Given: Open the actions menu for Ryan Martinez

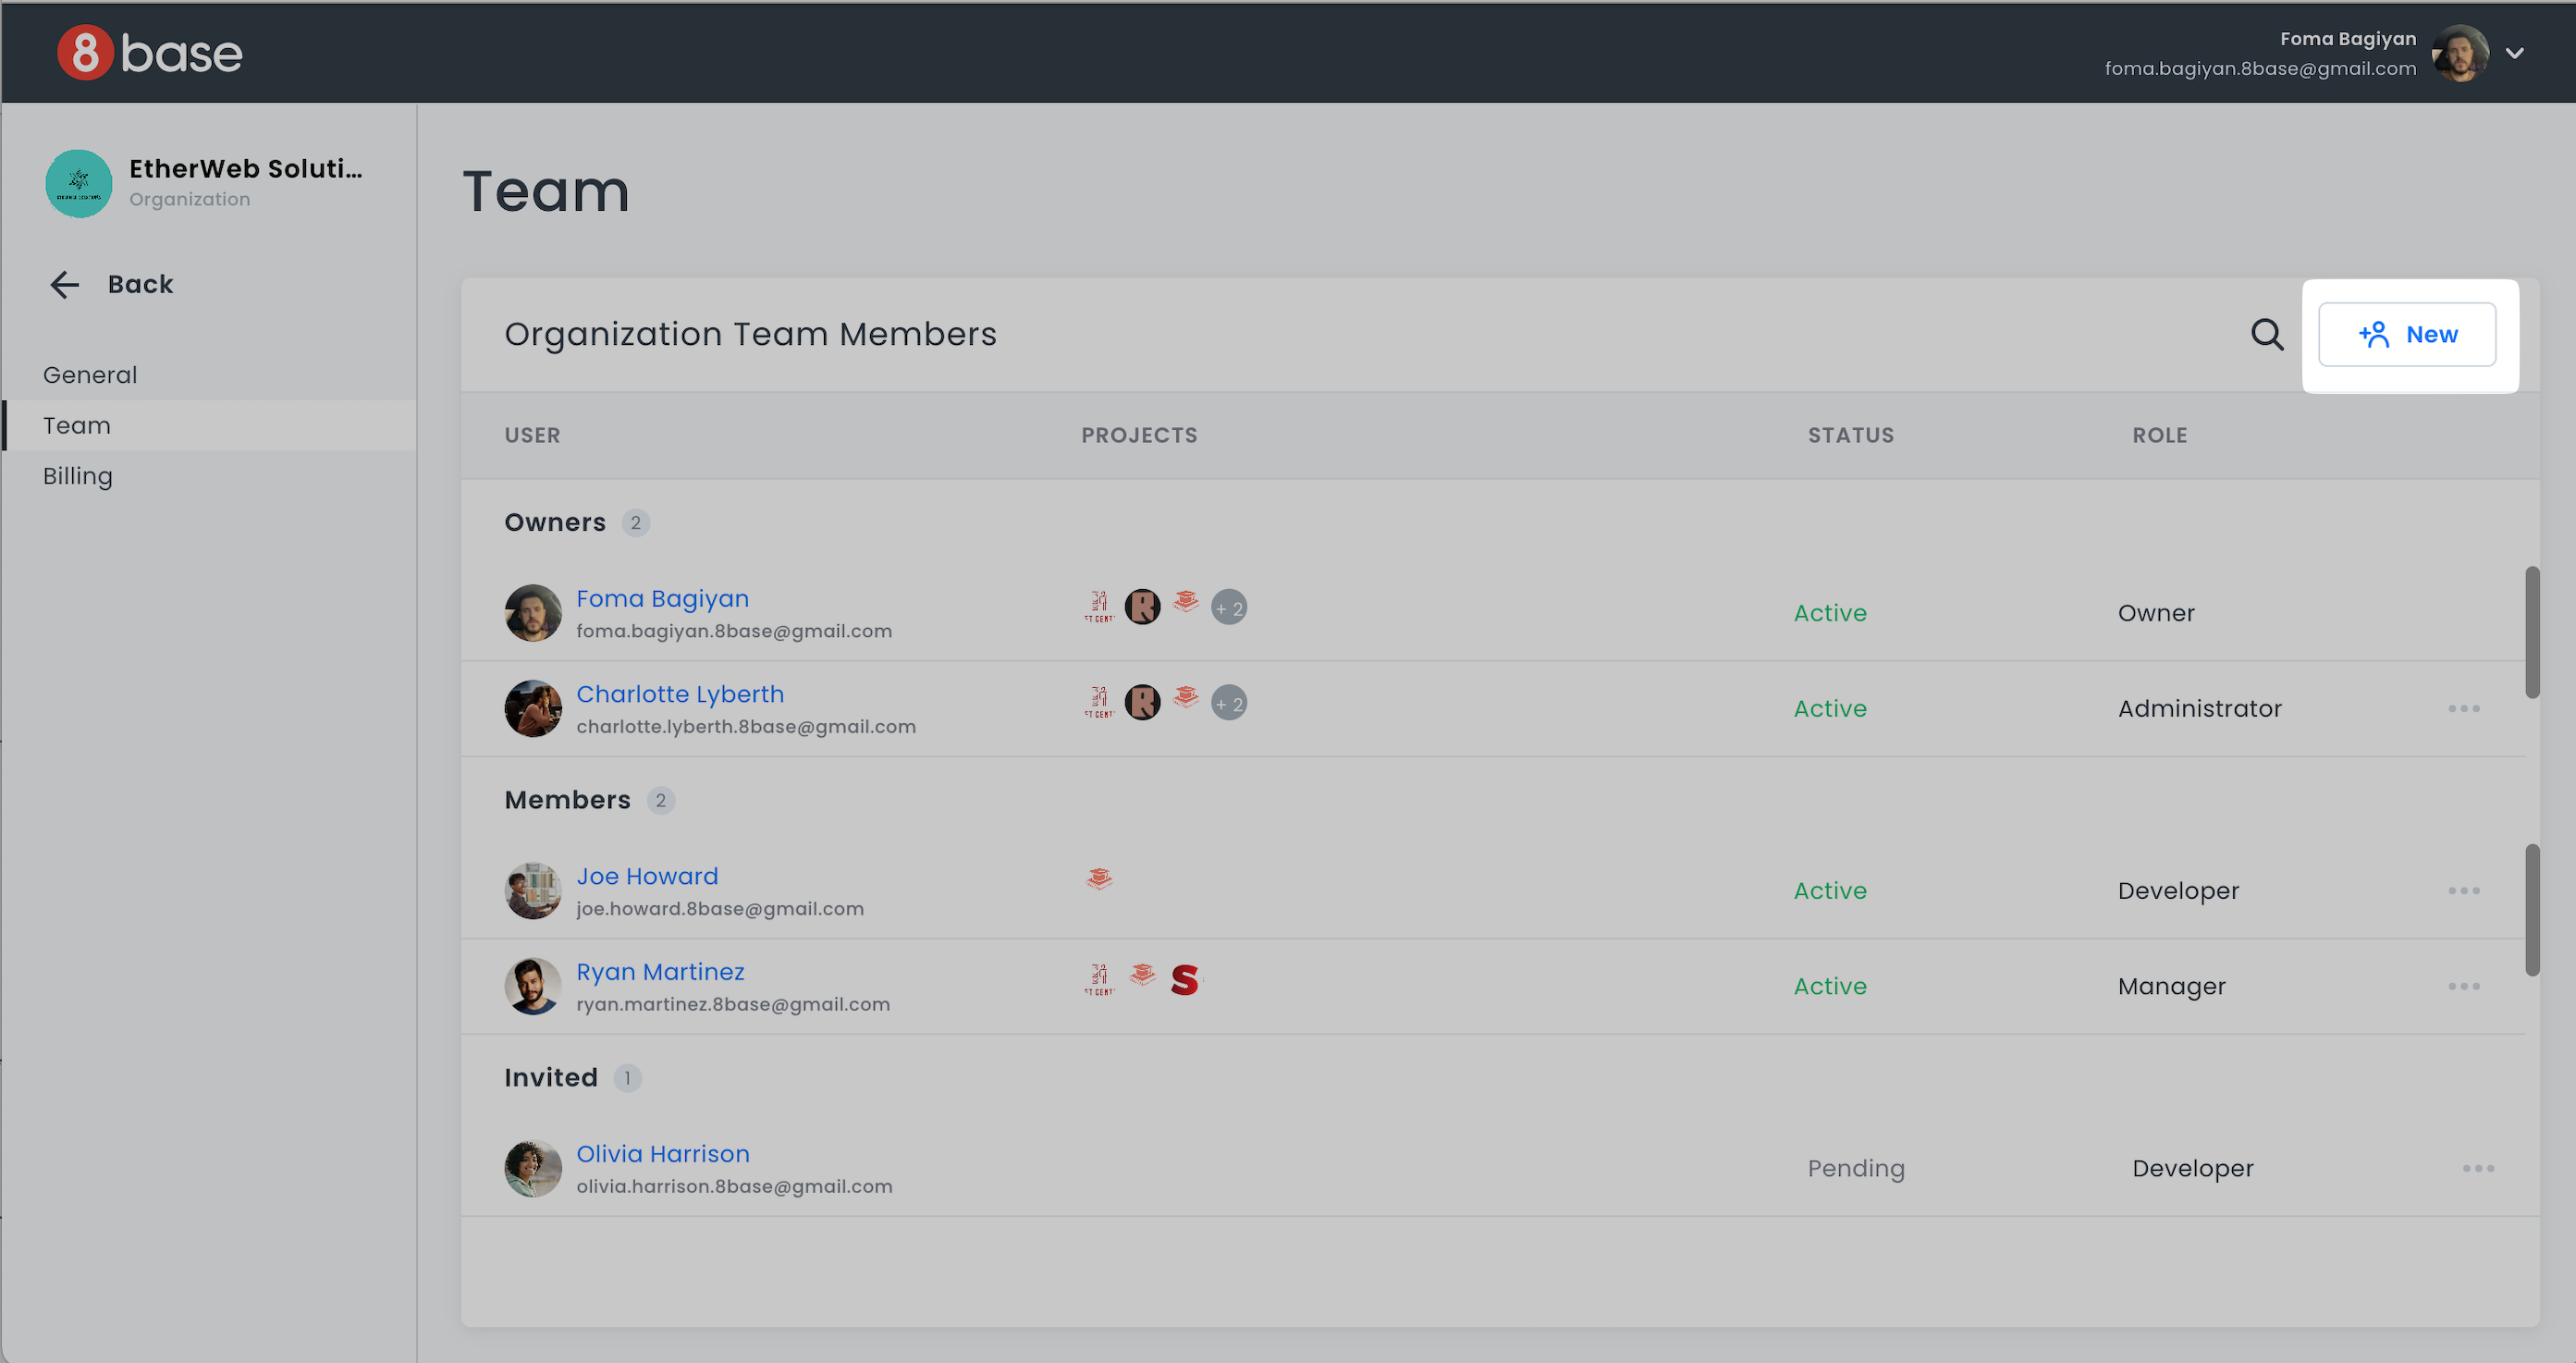Looking at the screenshot, I should pos(2463,986).
